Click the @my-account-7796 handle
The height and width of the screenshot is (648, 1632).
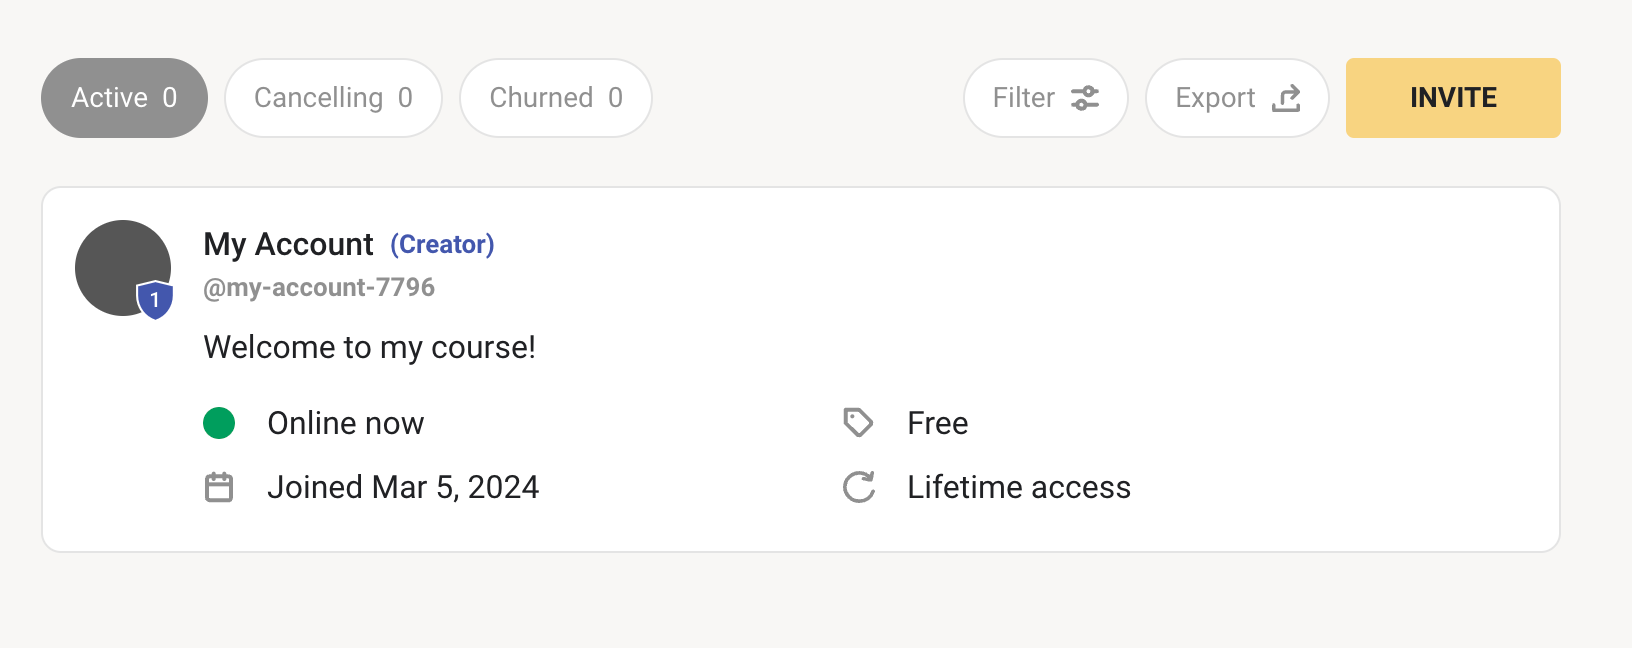point(319,288)
